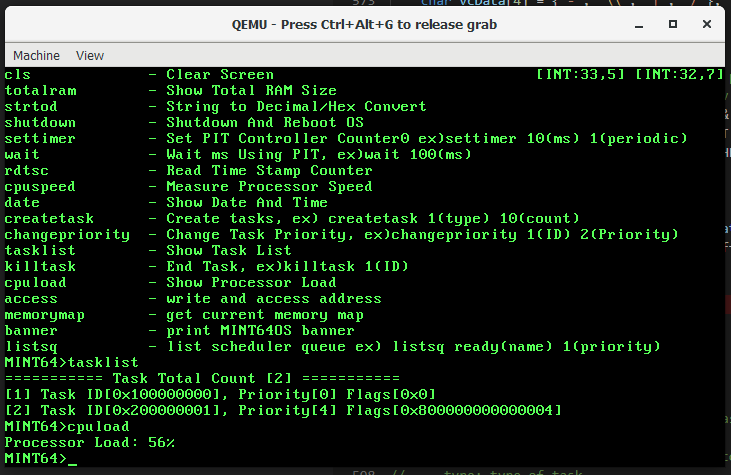Viewport: 731px width, 475px height.
Task: Click the 'changepriority' command name
Action: point(67,235)
